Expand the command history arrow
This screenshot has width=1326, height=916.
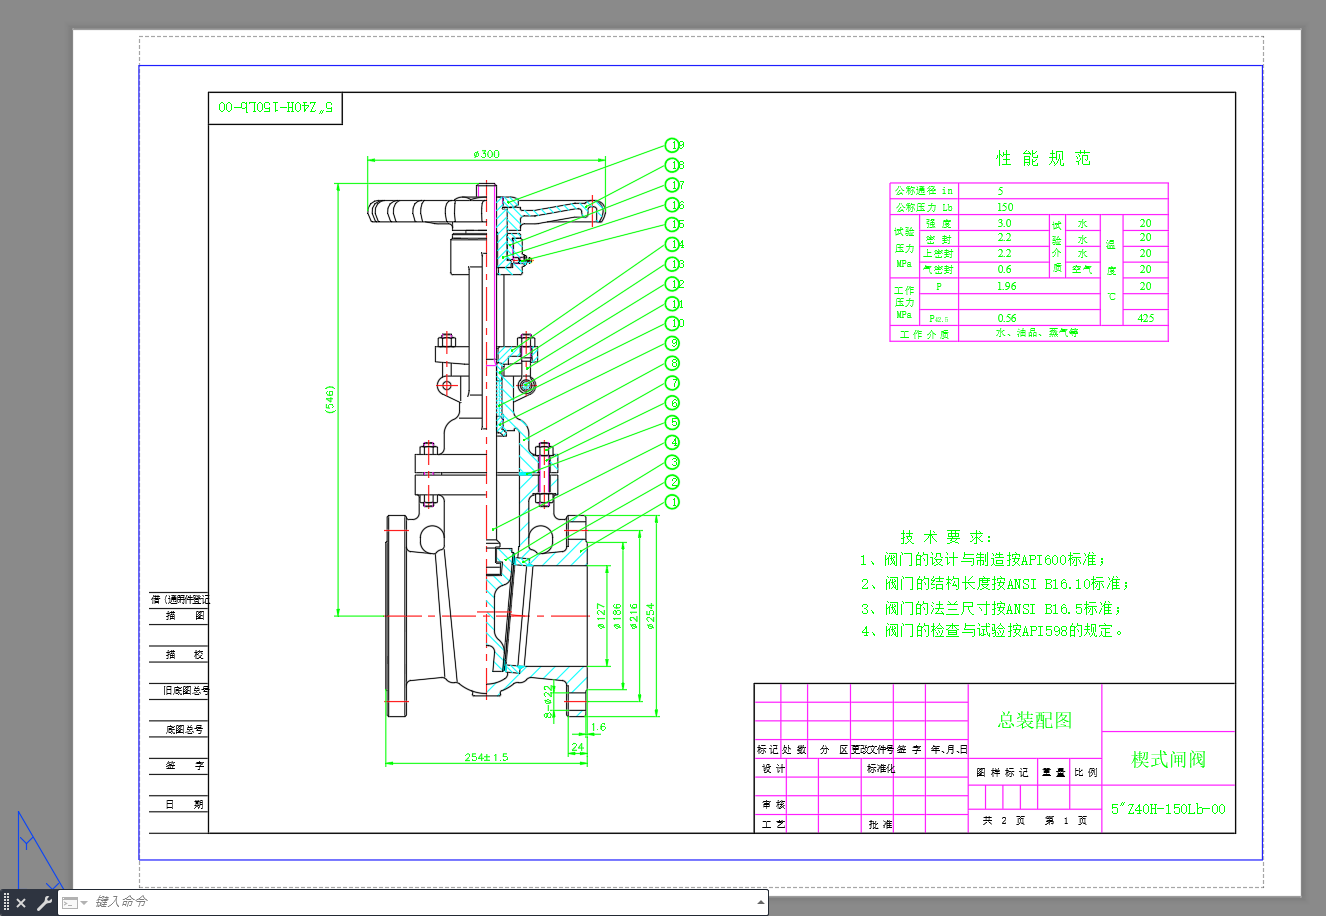click(x=761, y=902)
